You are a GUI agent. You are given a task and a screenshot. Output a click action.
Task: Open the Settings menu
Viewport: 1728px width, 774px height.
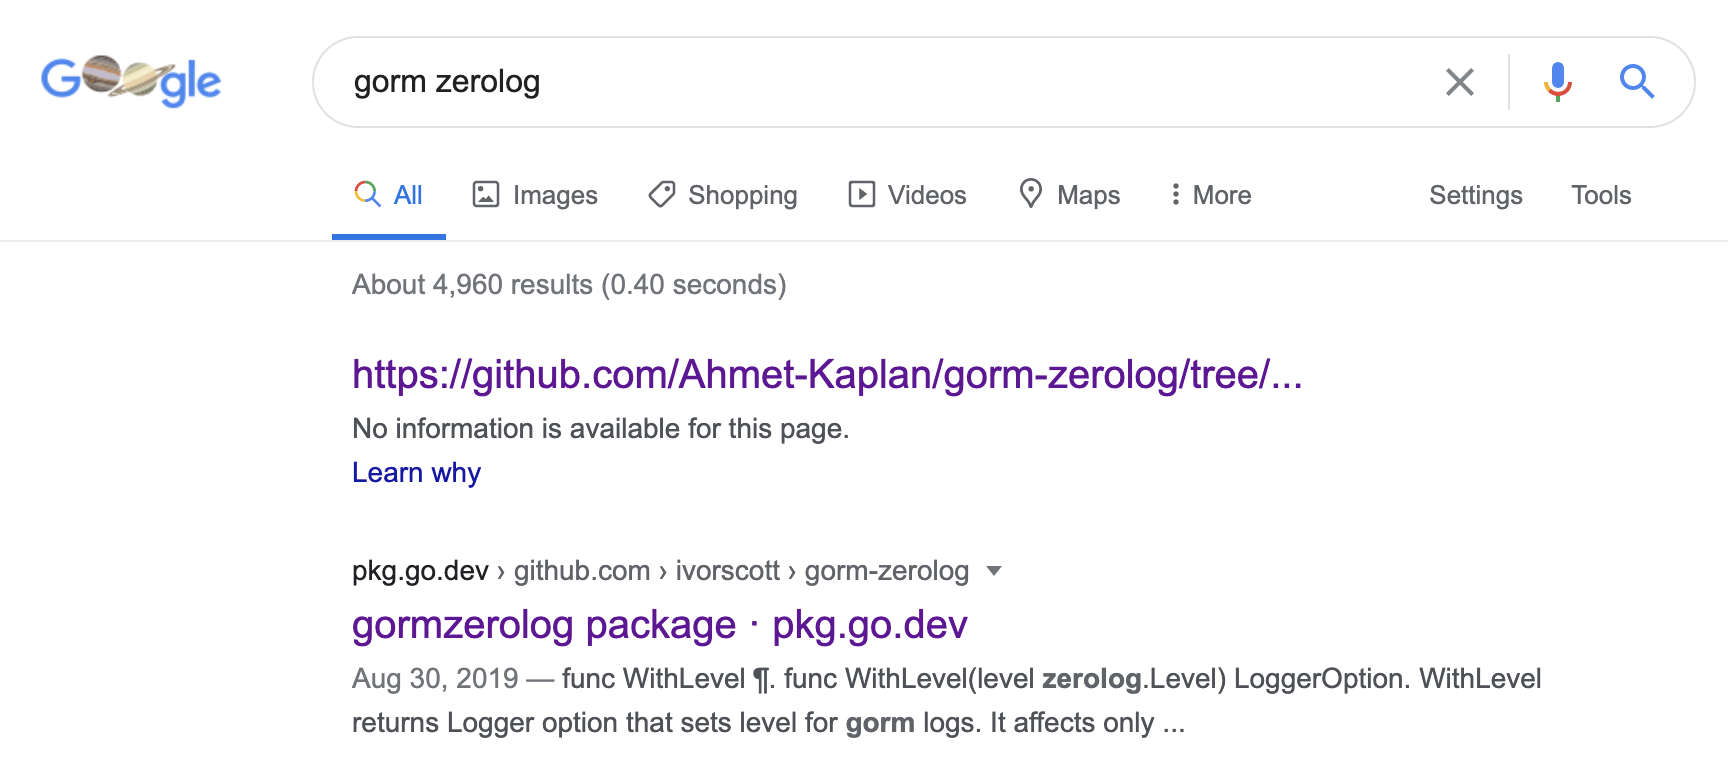[x=1476, y=195]
